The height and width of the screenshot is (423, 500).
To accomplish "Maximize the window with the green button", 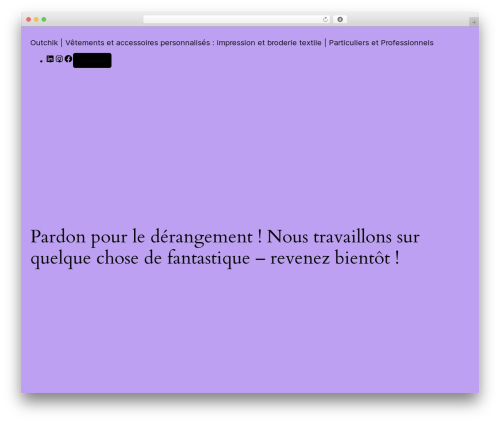I will click(x=44, y=20).
